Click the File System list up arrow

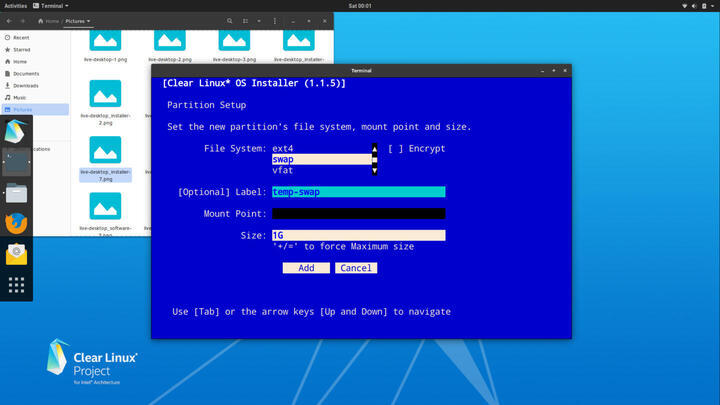click(x=375, y=148)
